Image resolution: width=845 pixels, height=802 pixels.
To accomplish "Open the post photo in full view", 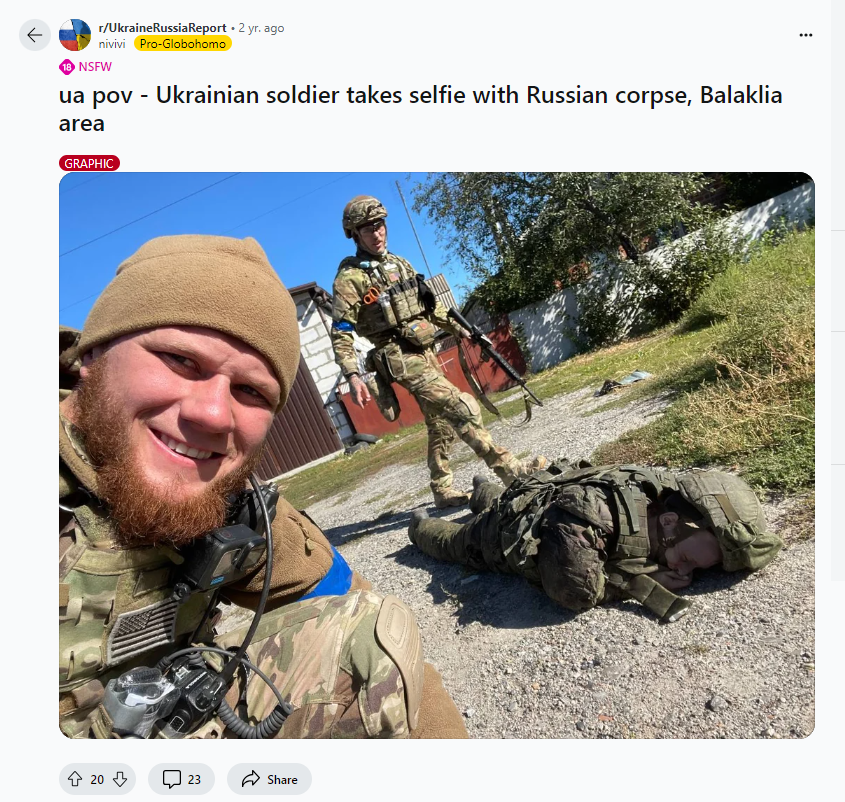I will point(437,455).
